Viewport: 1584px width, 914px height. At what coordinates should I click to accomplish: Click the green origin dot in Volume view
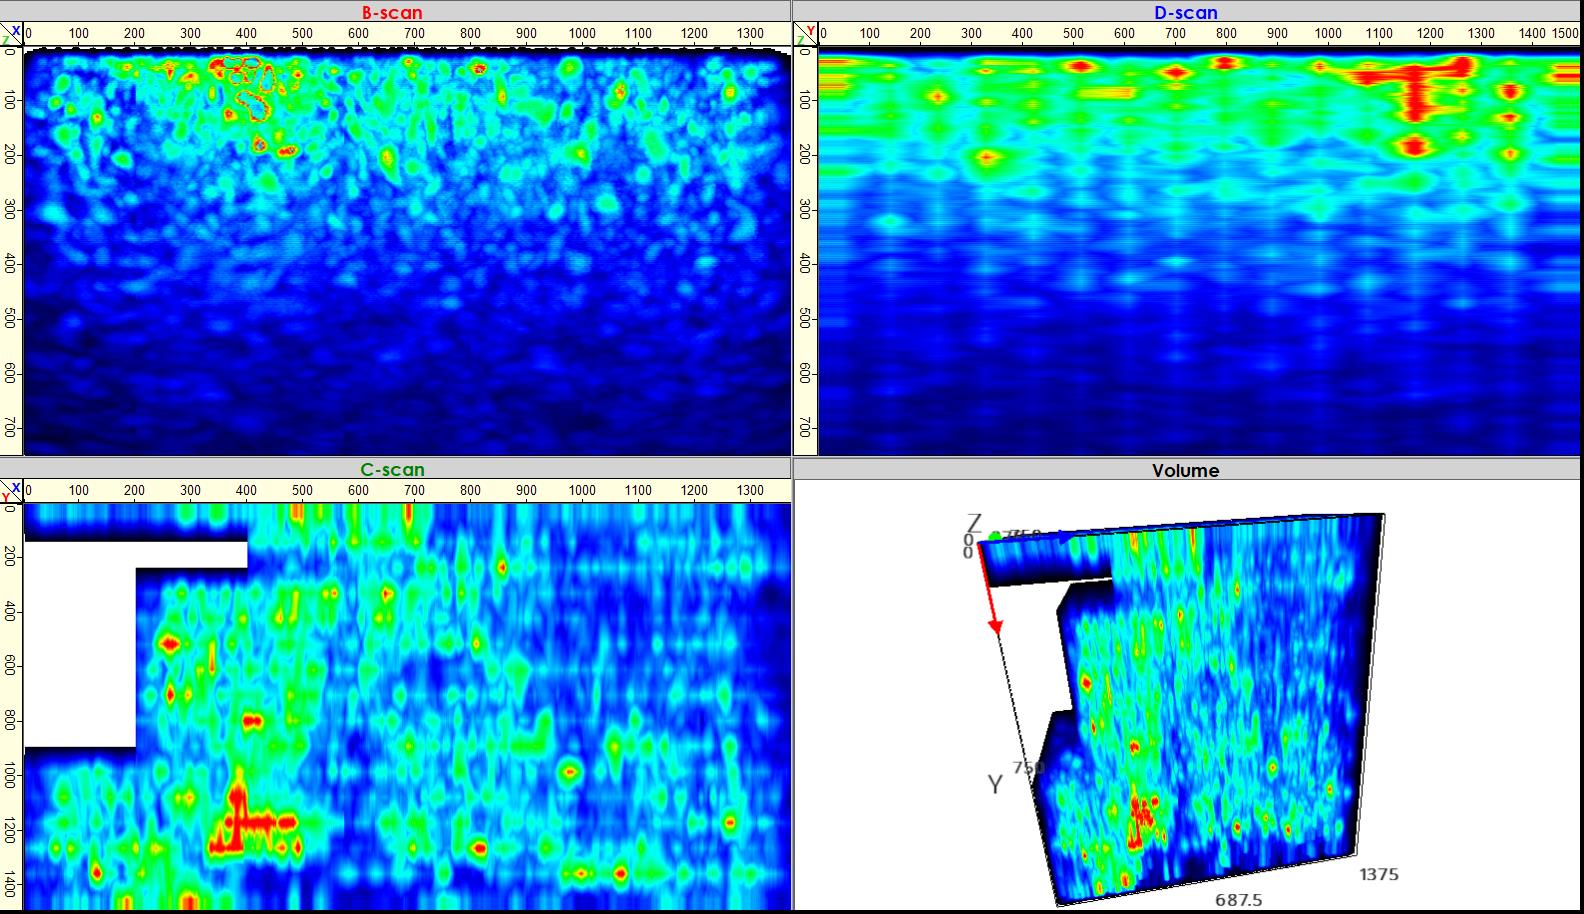(x=994, y=537)
